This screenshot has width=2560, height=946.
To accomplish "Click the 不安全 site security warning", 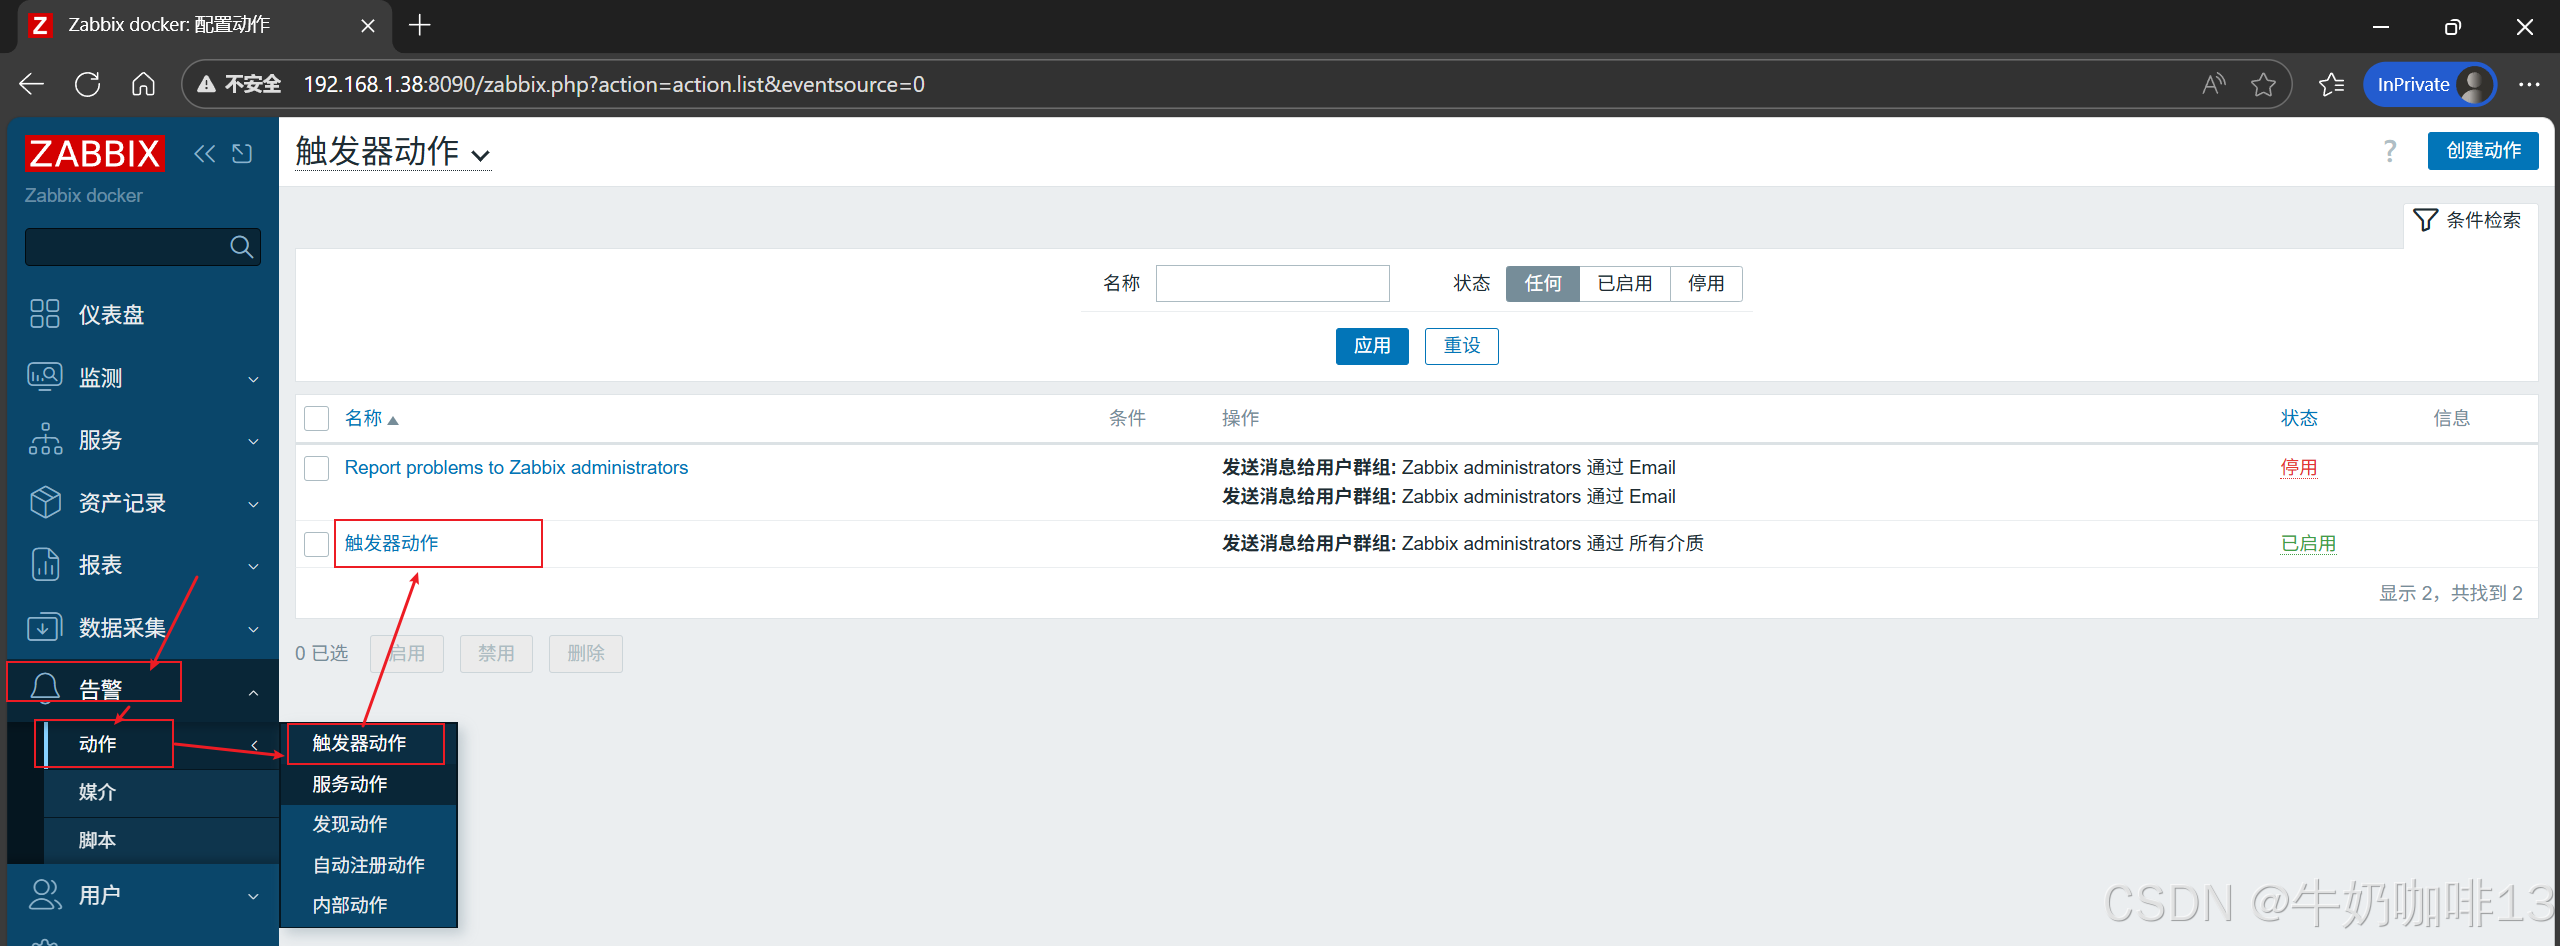I will [x=239, y=84].
